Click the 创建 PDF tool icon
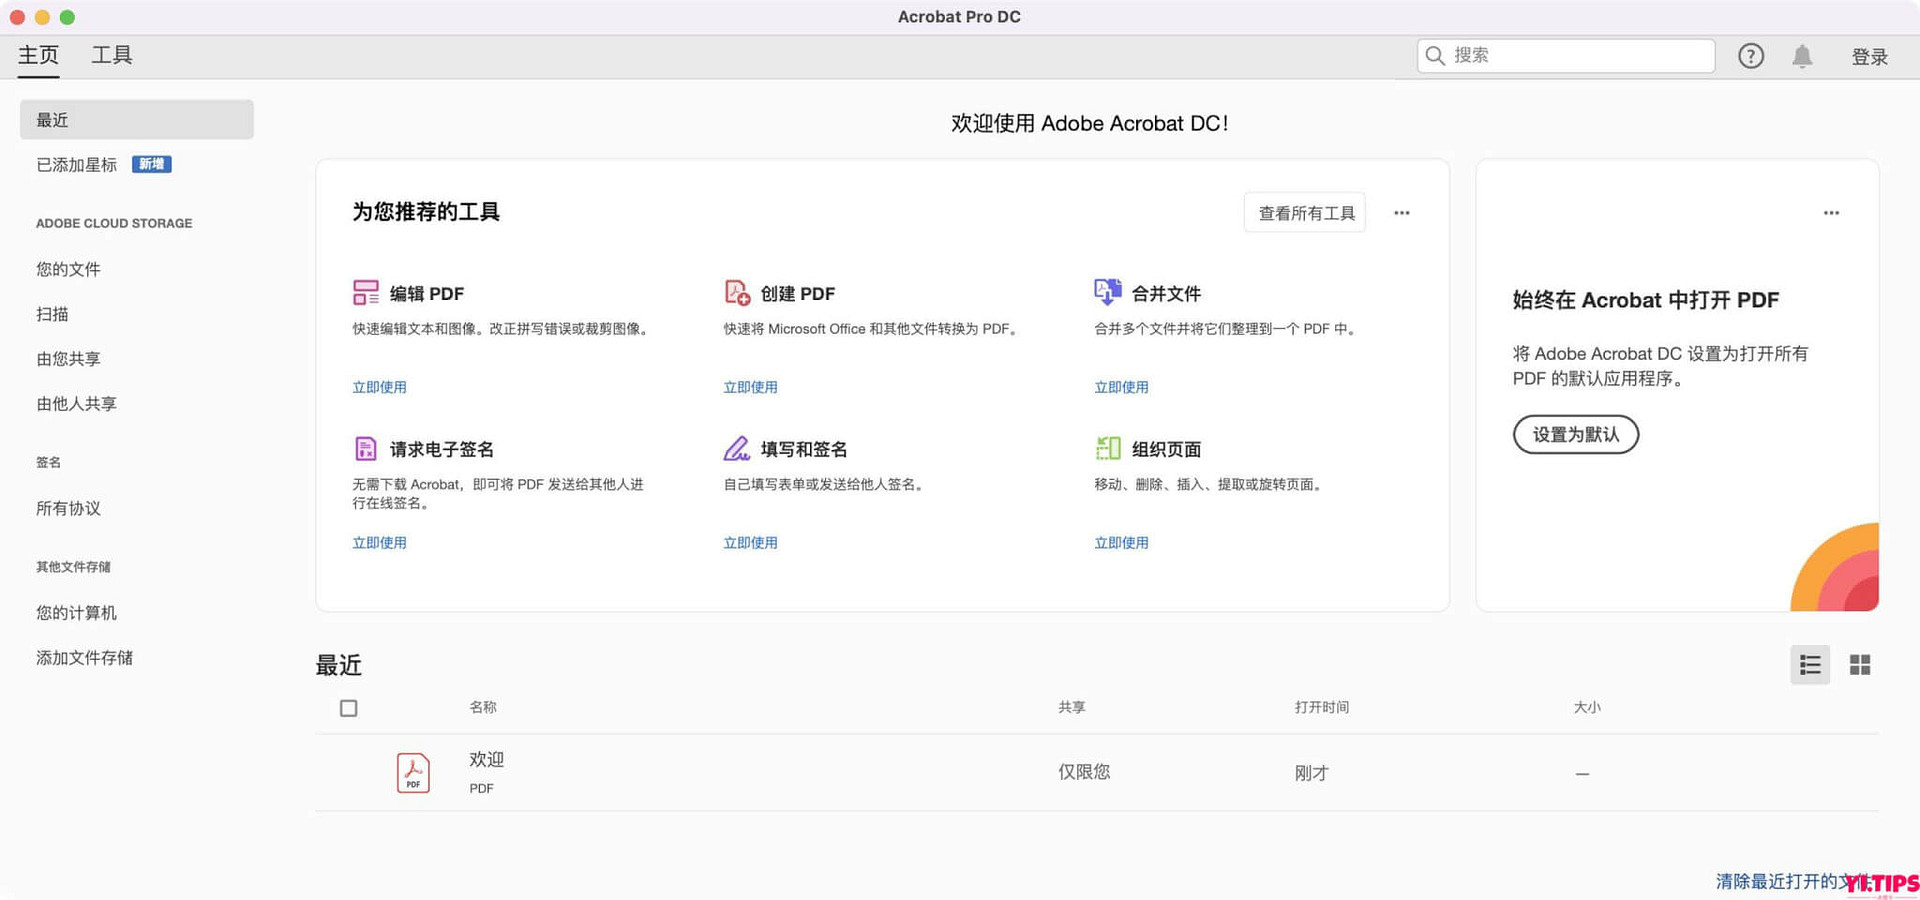 tap(737, 292)
